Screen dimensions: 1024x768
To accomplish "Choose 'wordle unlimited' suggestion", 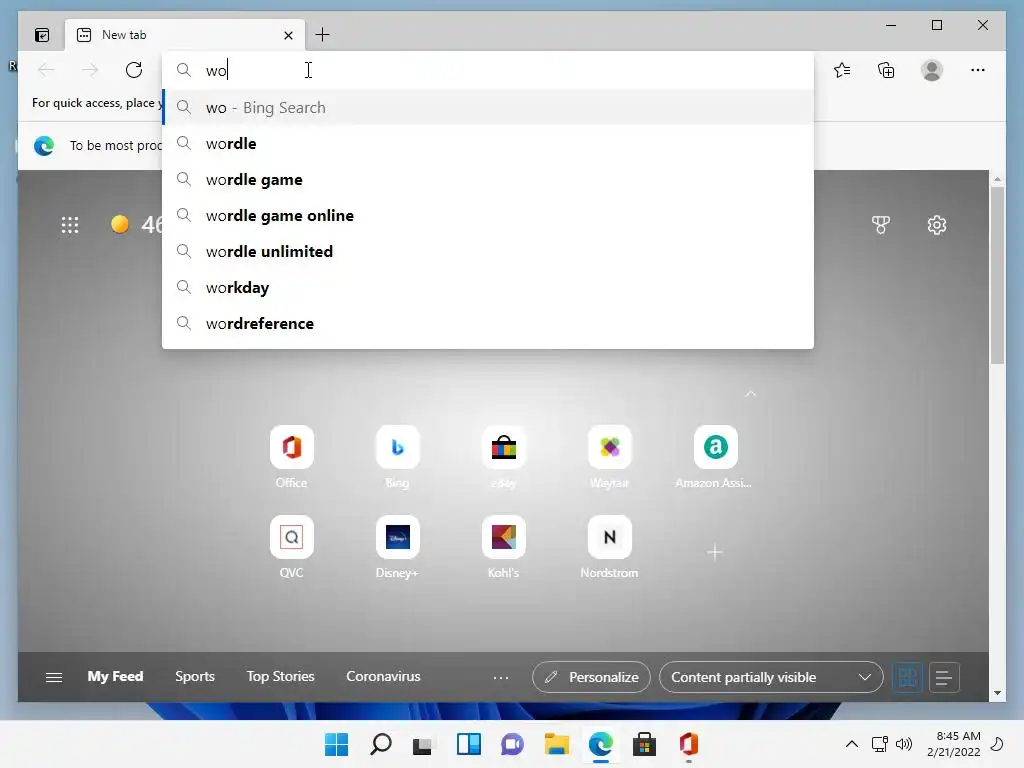I will pyautogui.click(x=488, y=251).
